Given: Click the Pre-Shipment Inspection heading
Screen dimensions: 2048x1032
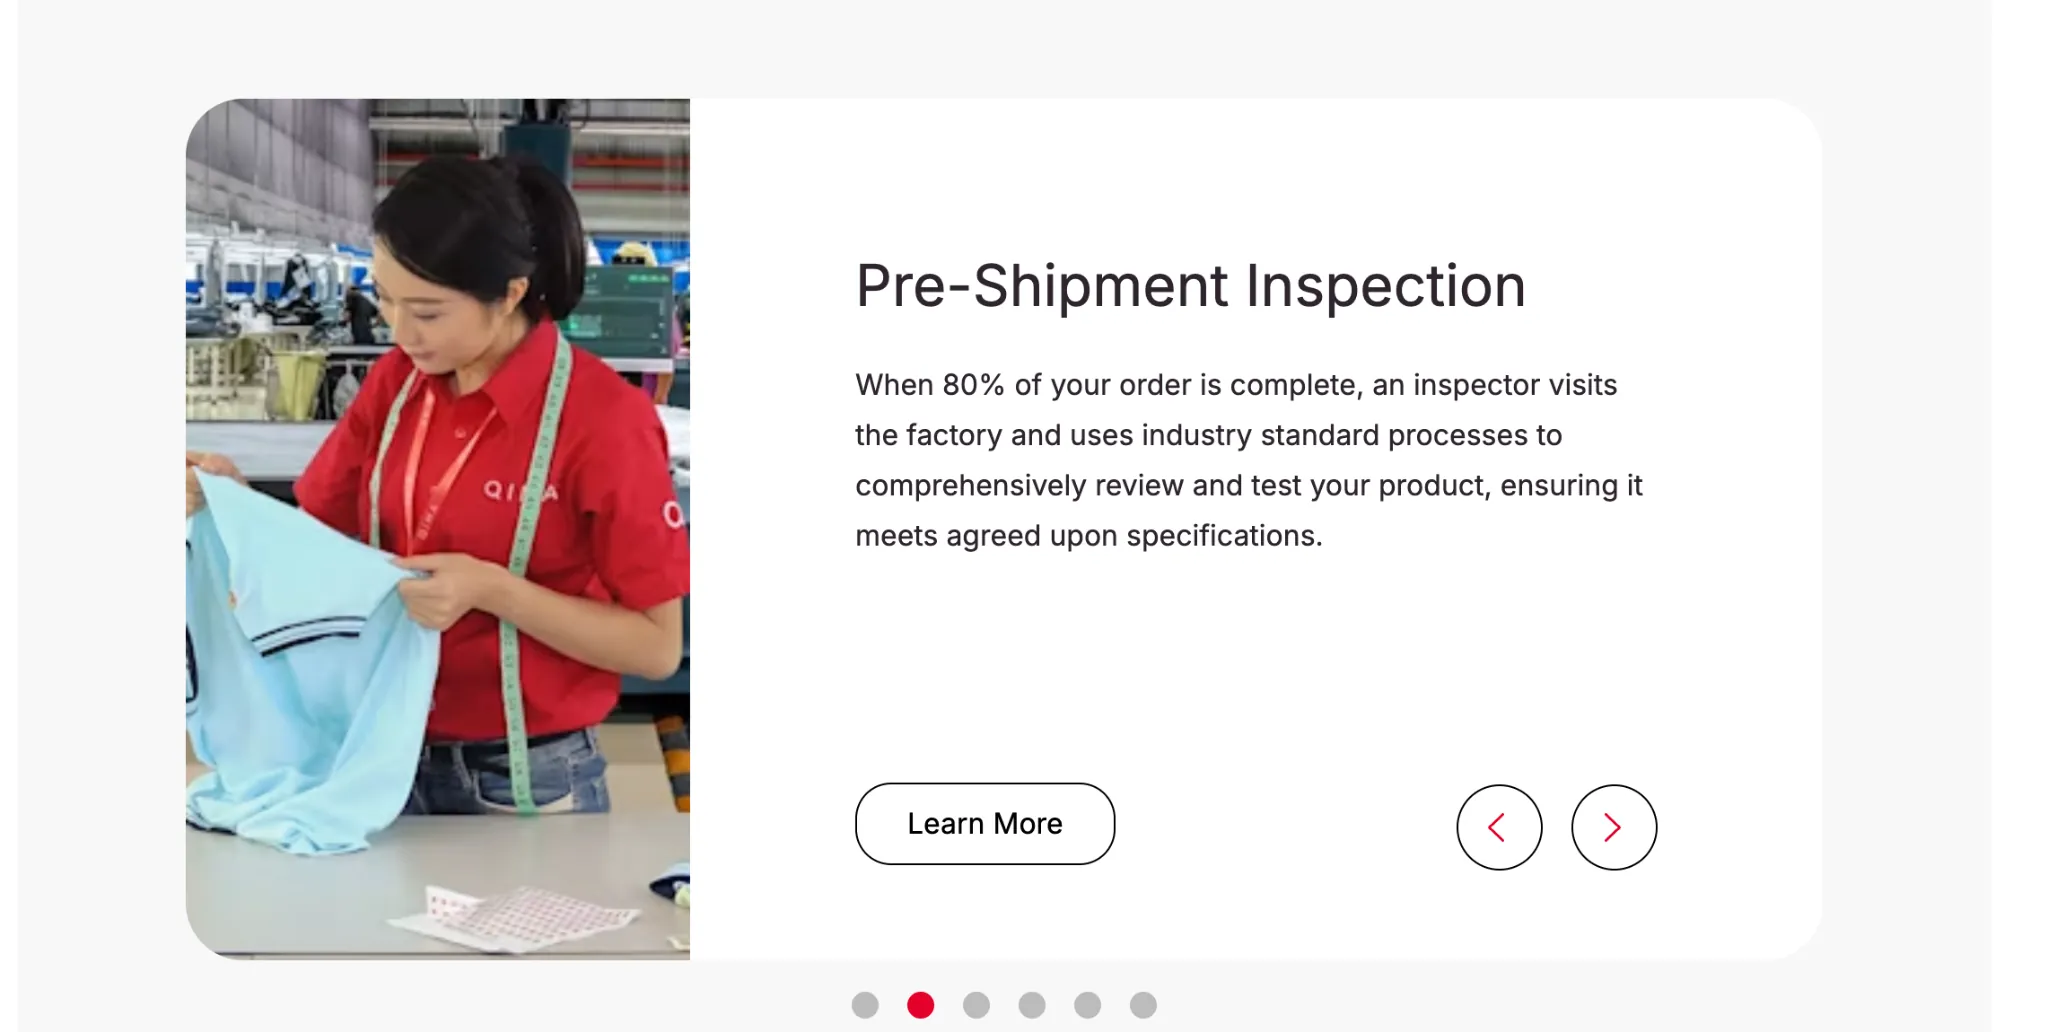Looking at the screenshot, I should 1190,286.
